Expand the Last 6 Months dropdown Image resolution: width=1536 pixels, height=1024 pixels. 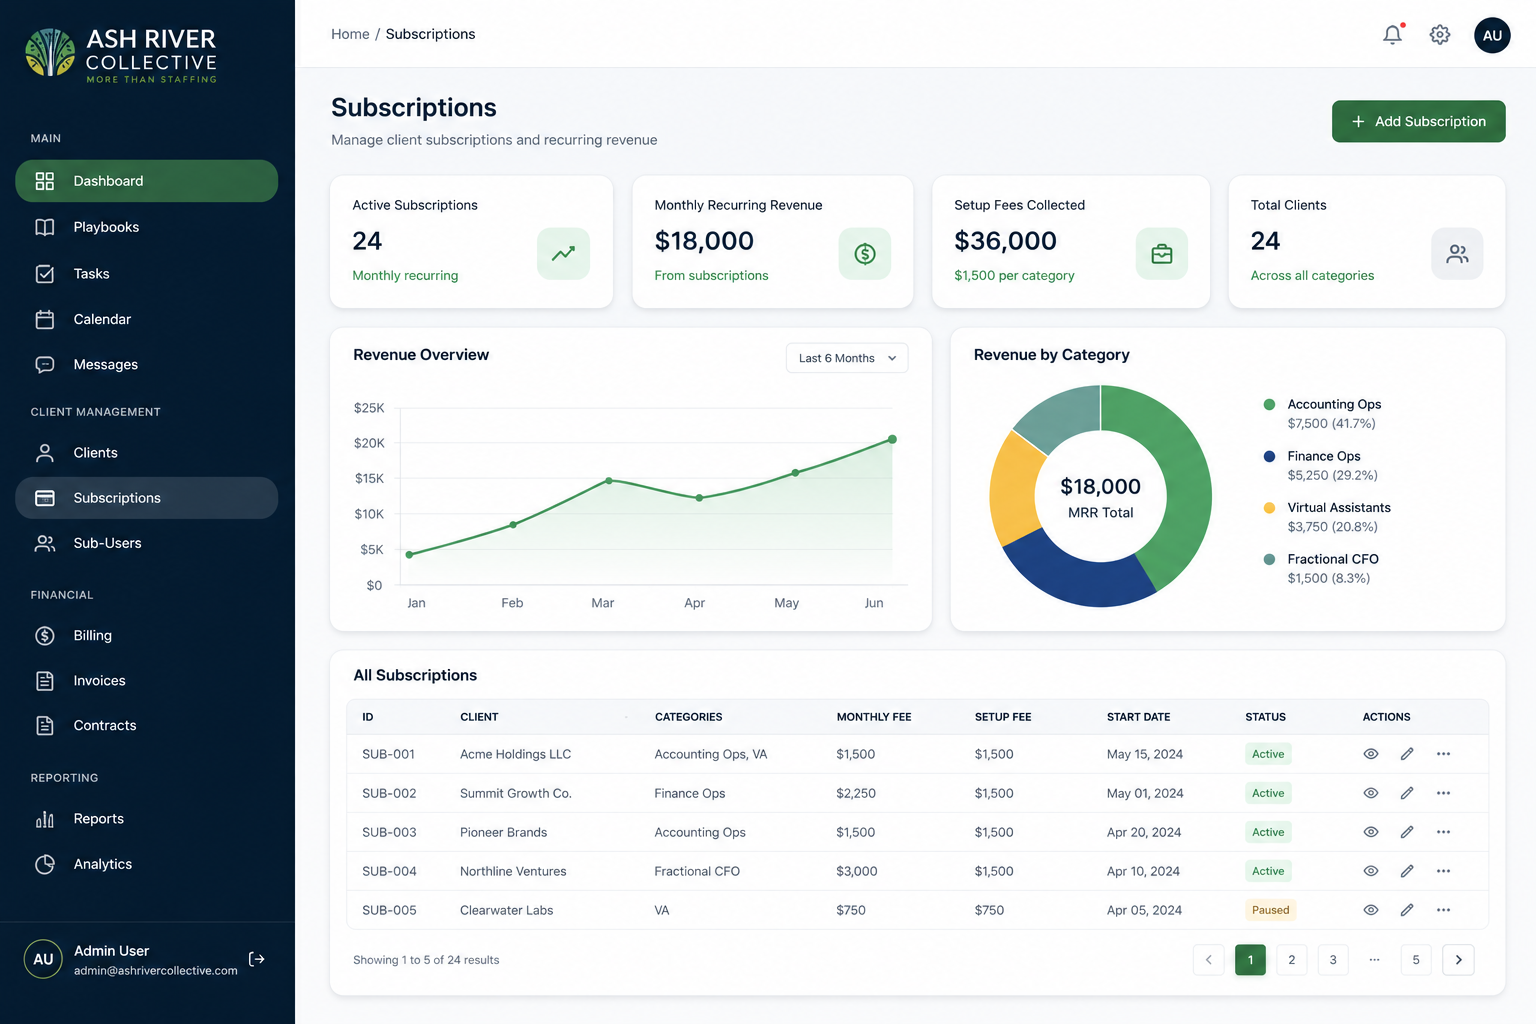[x=847, y=358]
